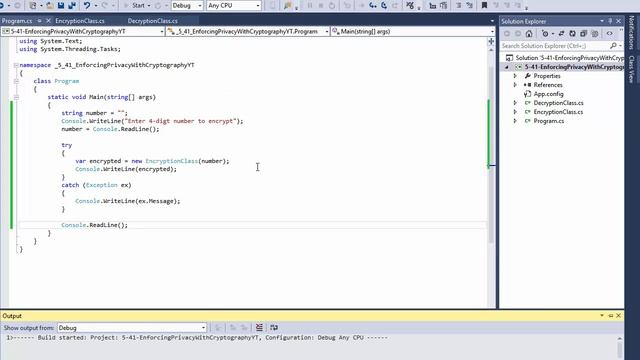Click the editor split window handle
640x360 pixels.
pyautogui.click(x=491, y=41)
